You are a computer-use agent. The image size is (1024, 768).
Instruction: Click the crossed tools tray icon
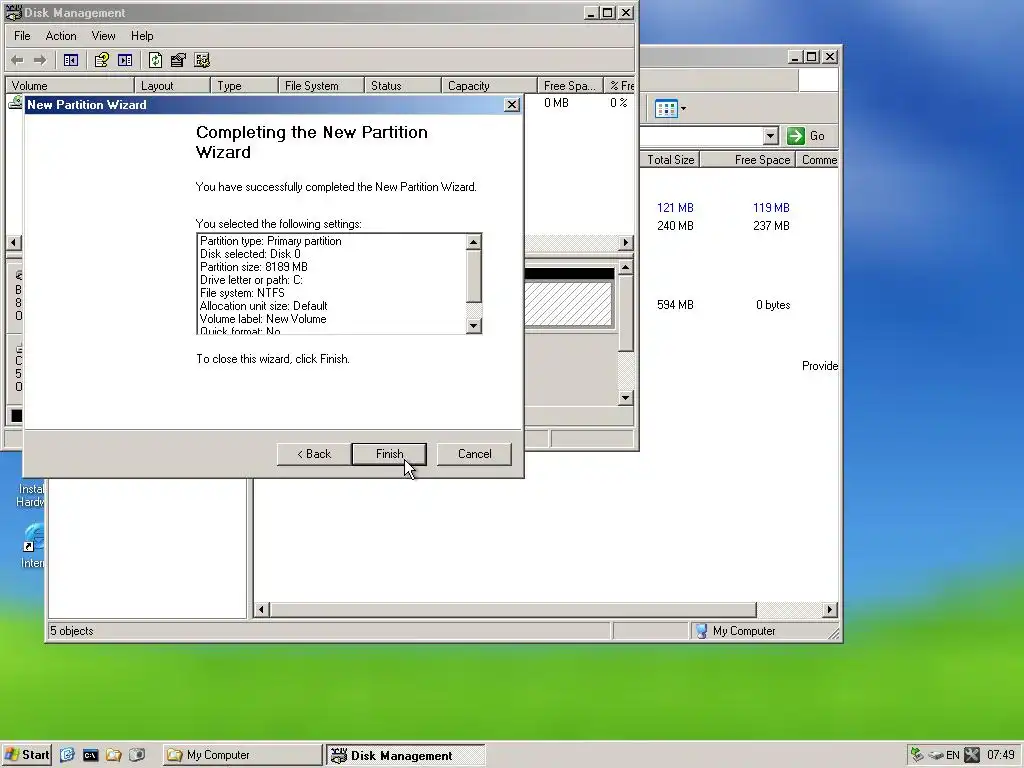[972, 755]
